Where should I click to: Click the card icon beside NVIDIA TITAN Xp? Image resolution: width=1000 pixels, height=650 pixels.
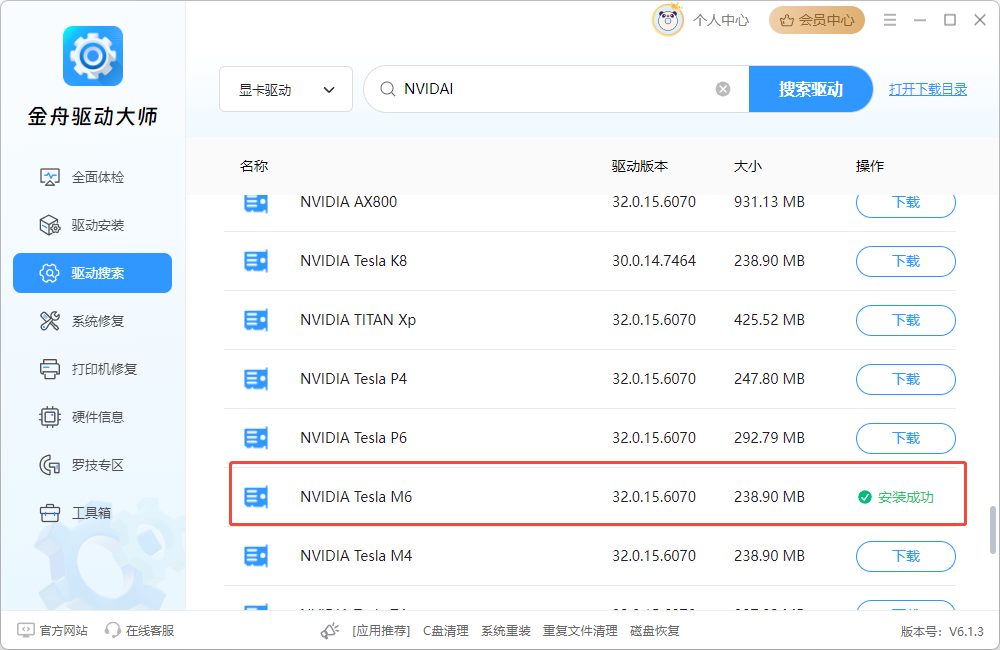tap(256, 320)
